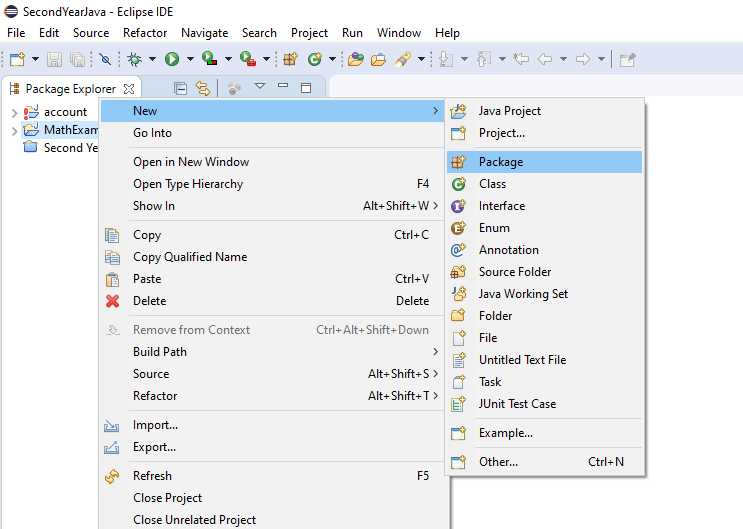Image resolution: width=743 pixels, height=529 pixels.
Task: Expand the MathExam project tree node
Action: 13,130
